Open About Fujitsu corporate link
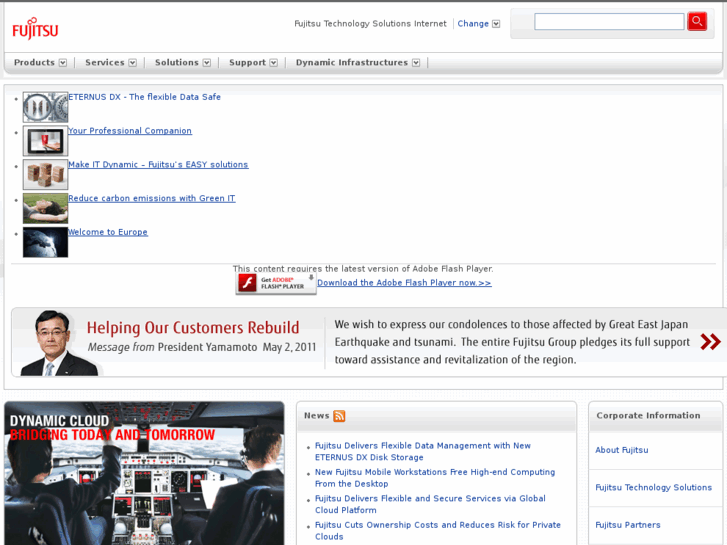Screen dimensions: 727x545 point(622,450)
